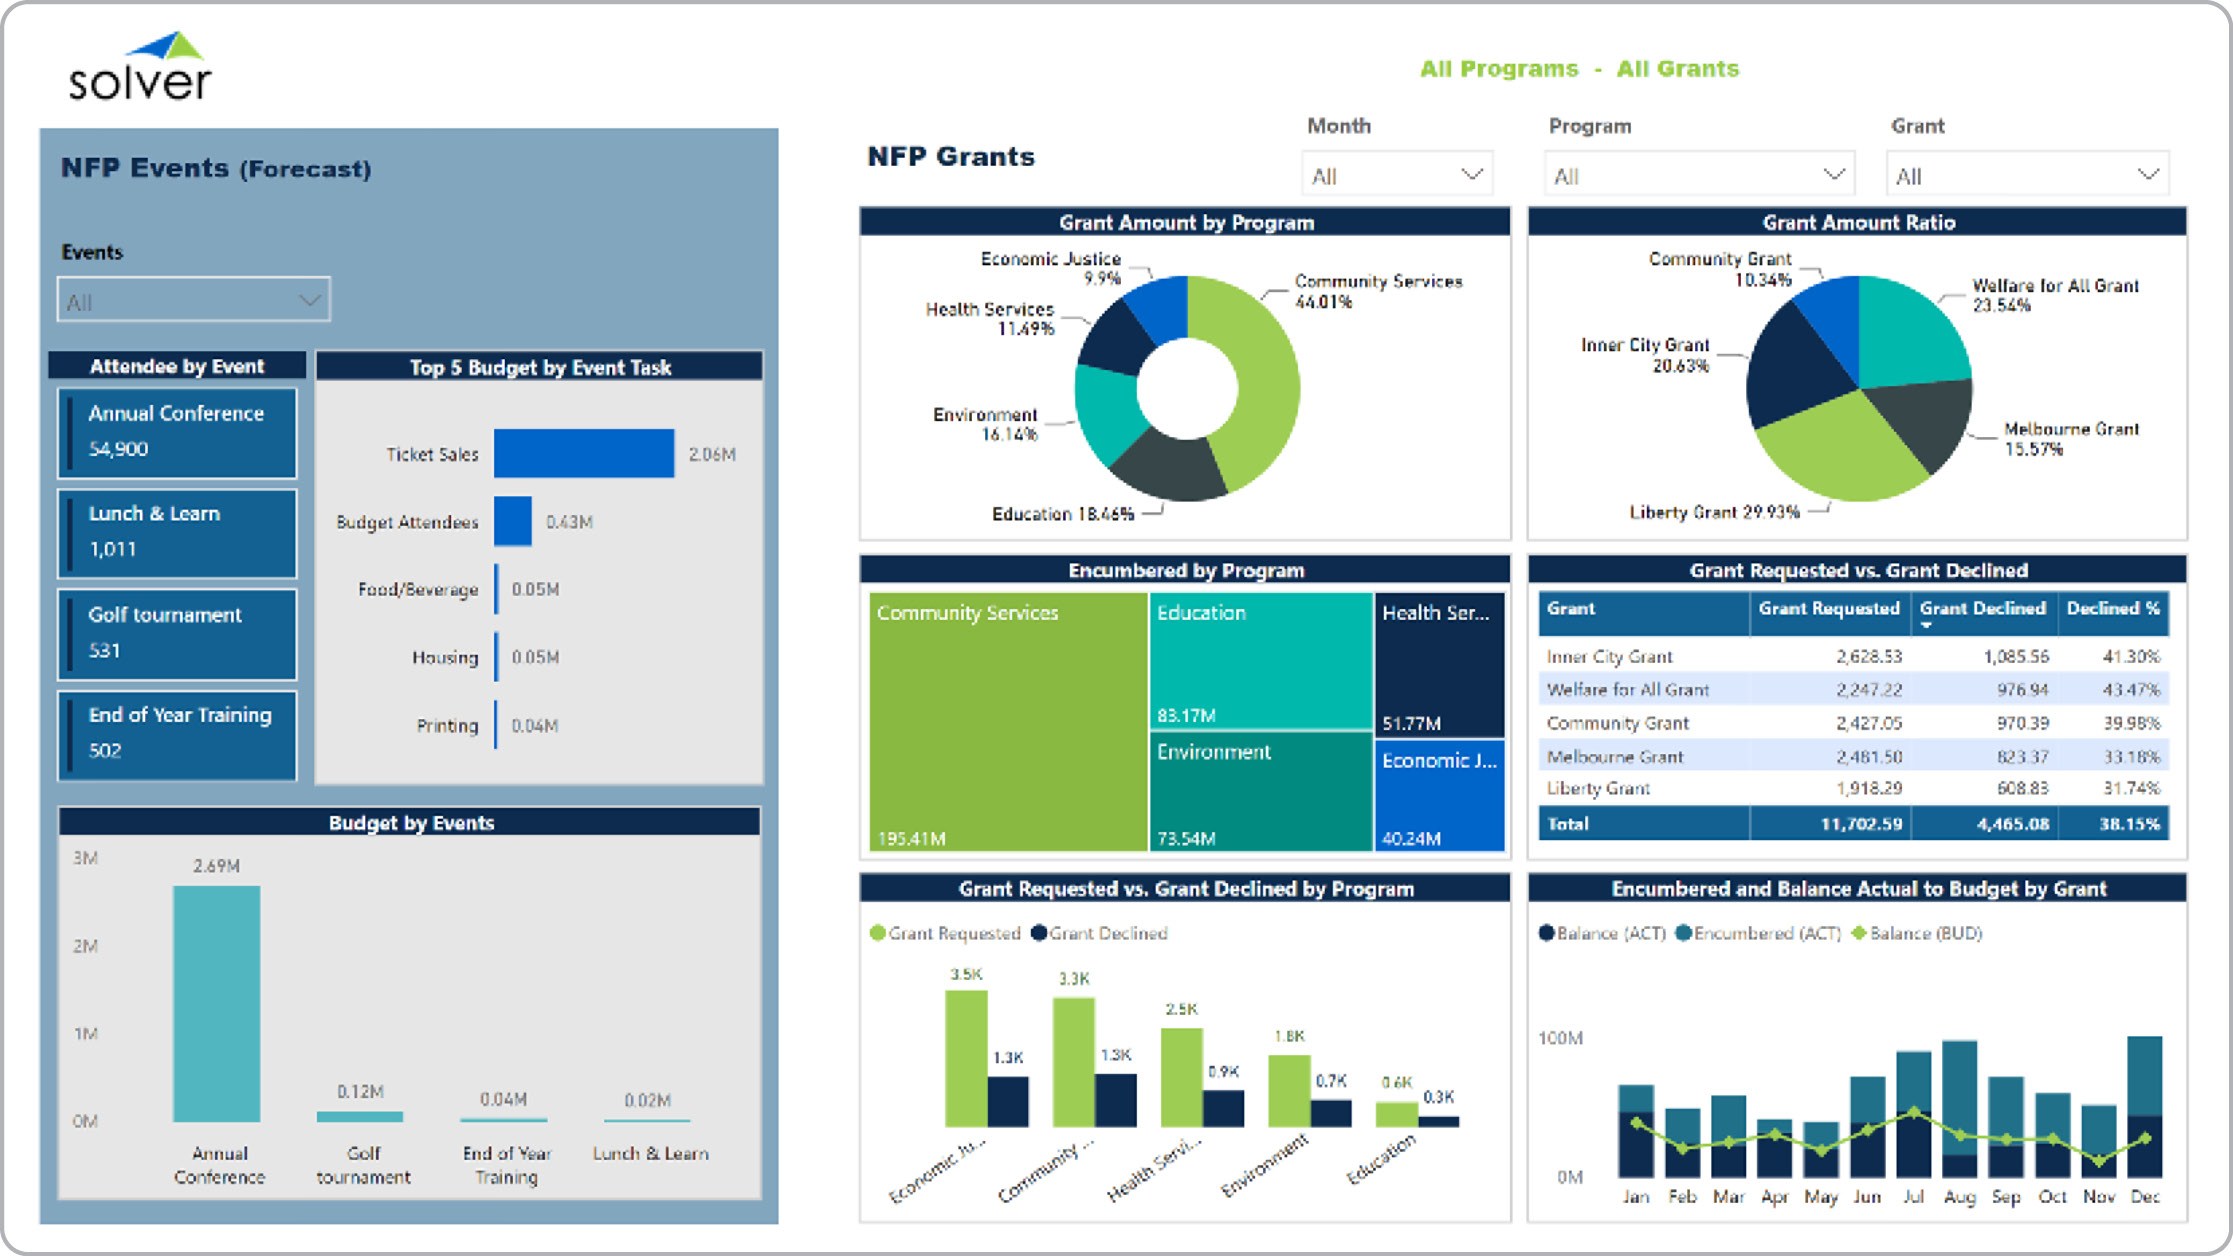Expand the Grant filter dropdown
This screenshot has width=2233, height=1256.
(2026, 175)
